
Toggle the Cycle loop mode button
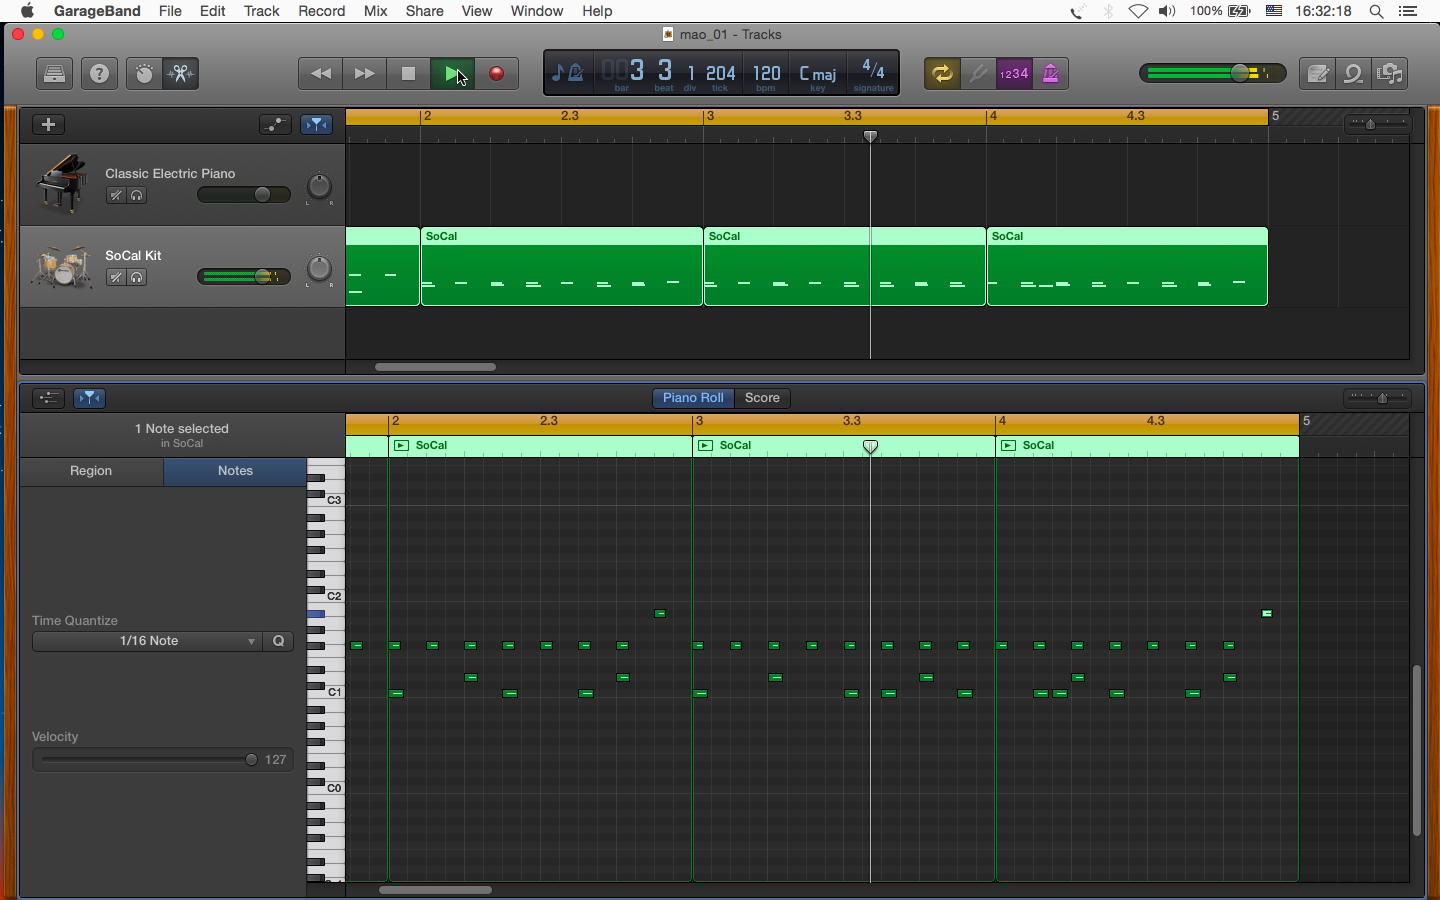(x=941, y=74)
